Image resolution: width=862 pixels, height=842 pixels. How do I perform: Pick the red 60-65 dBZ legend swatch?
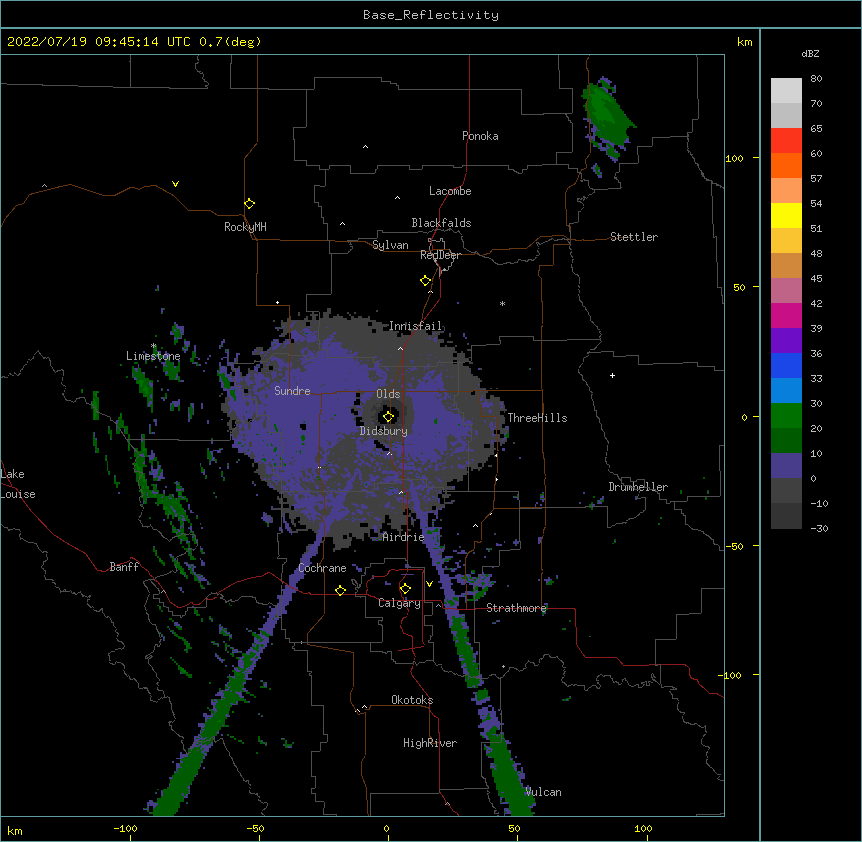coord(786,140)
